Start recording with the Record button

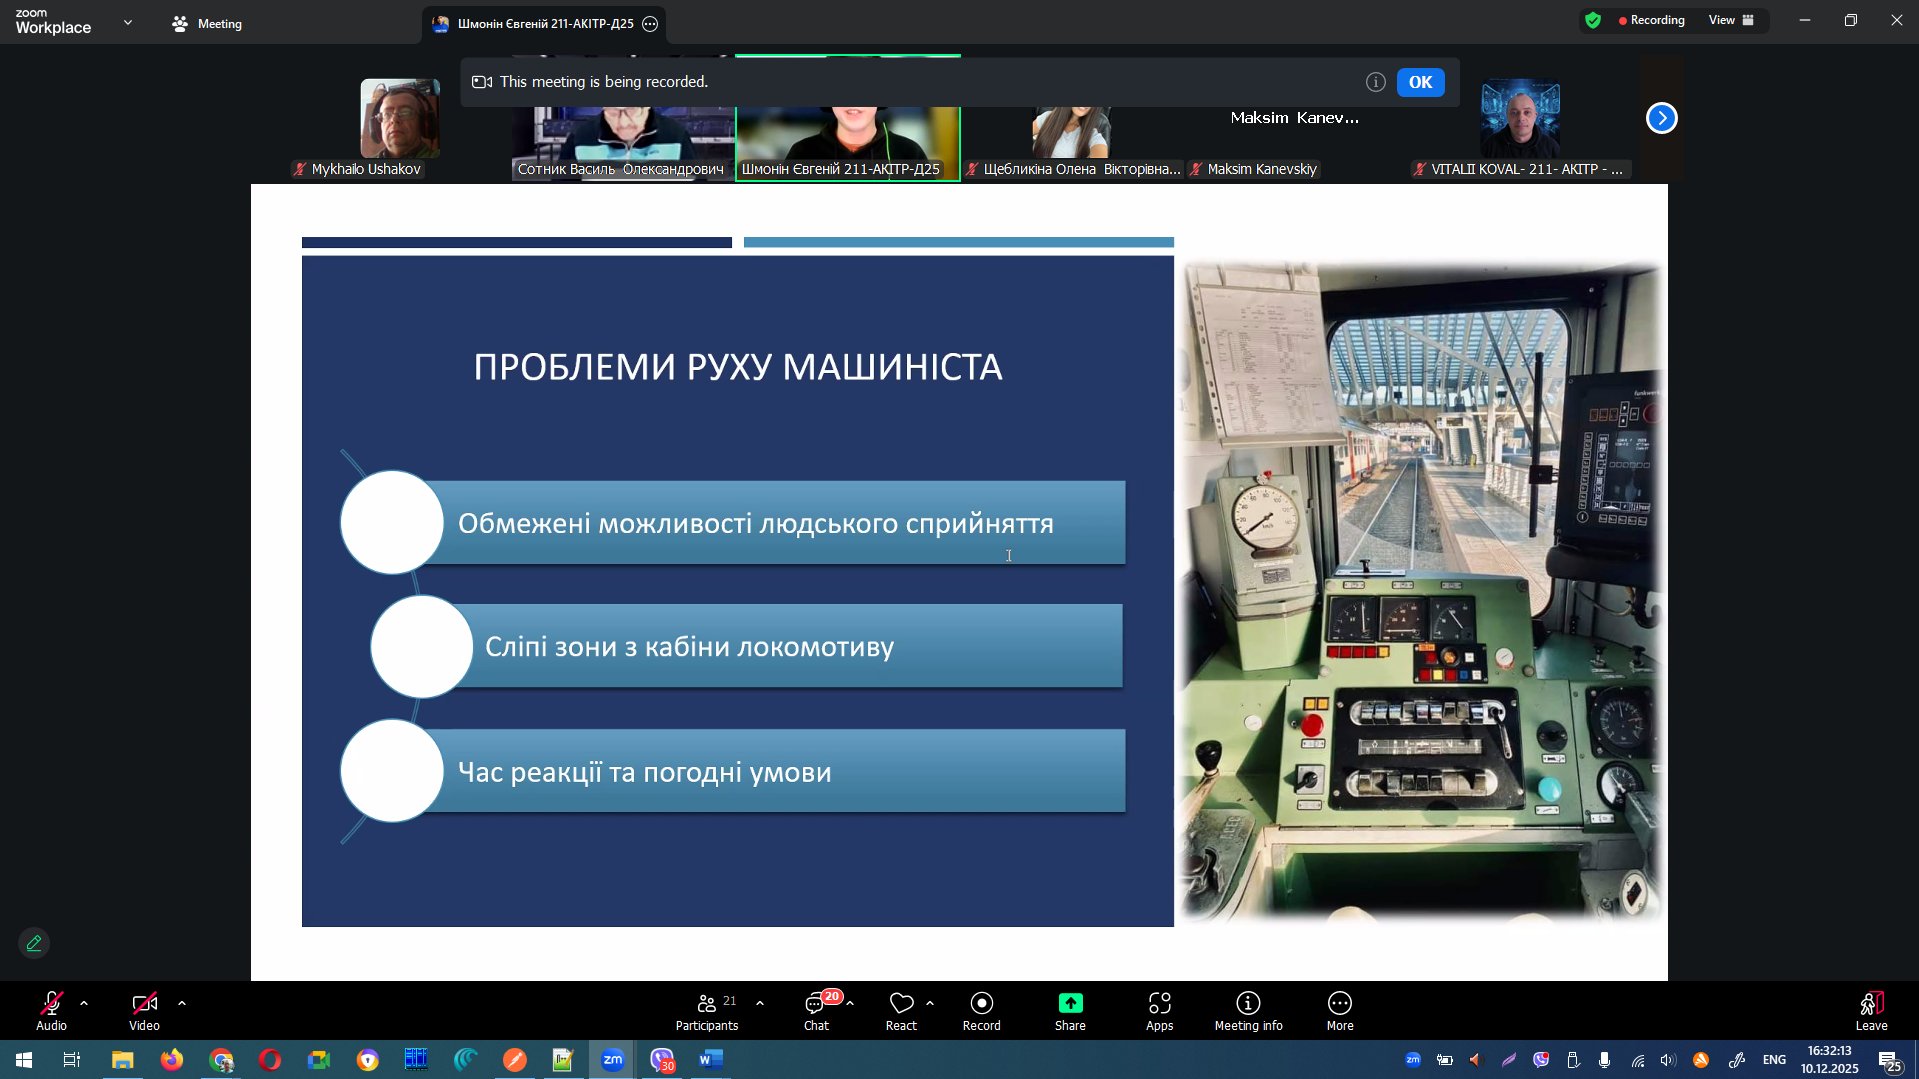981,1010
